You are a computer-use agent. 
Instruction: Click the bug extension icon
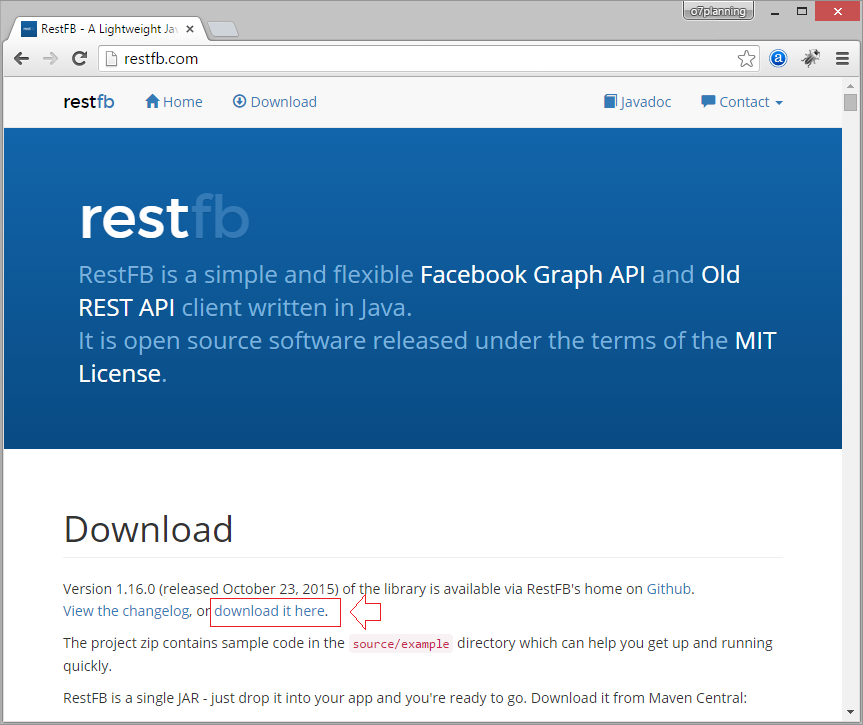click(810, 58)
